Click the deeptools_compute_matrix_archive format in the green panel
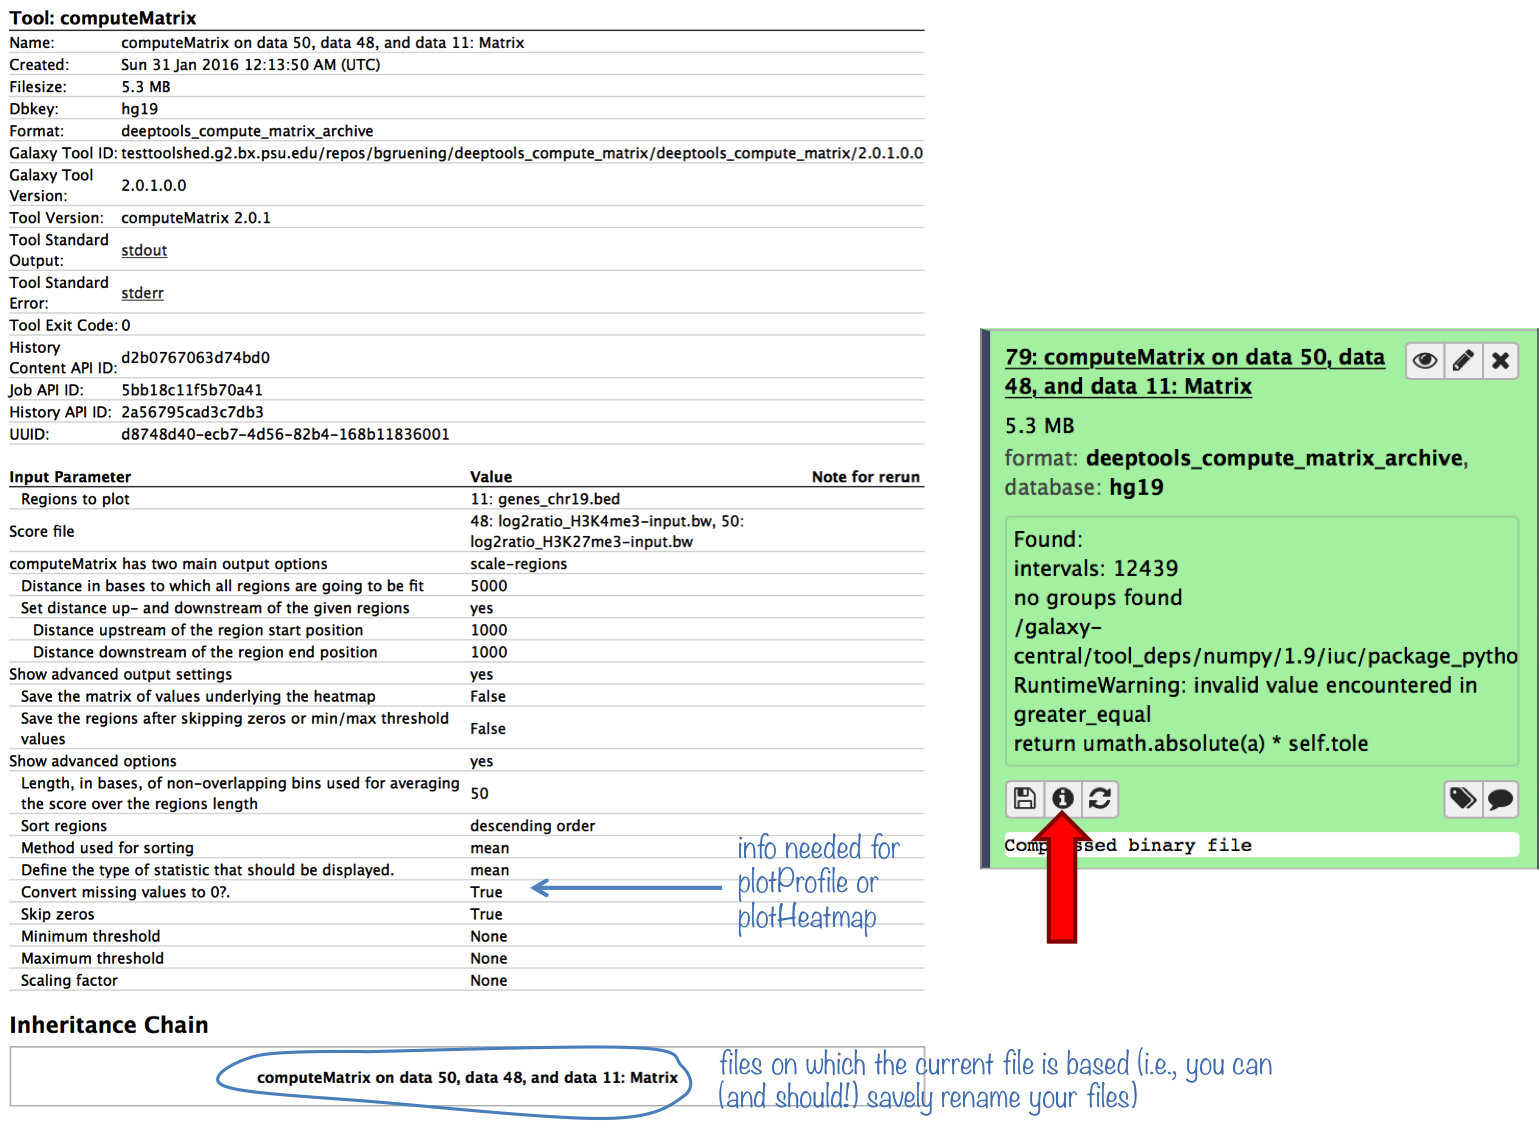This screenshot has width=1540, height=1125. [1274, 458]
